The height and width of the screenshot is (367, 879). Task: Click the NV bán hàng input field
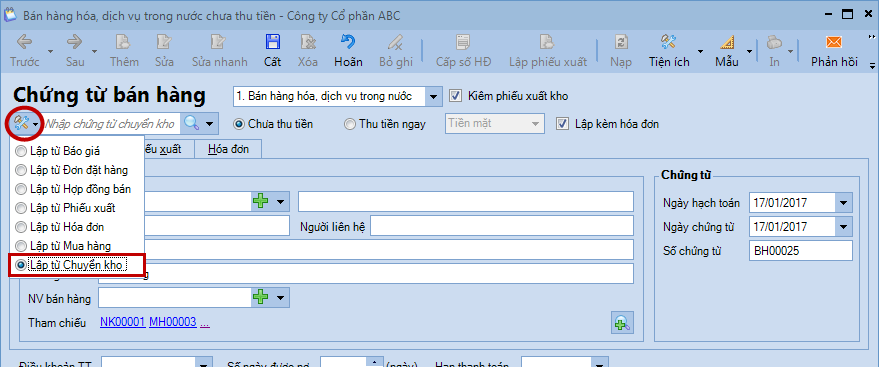tap(175, 297)
